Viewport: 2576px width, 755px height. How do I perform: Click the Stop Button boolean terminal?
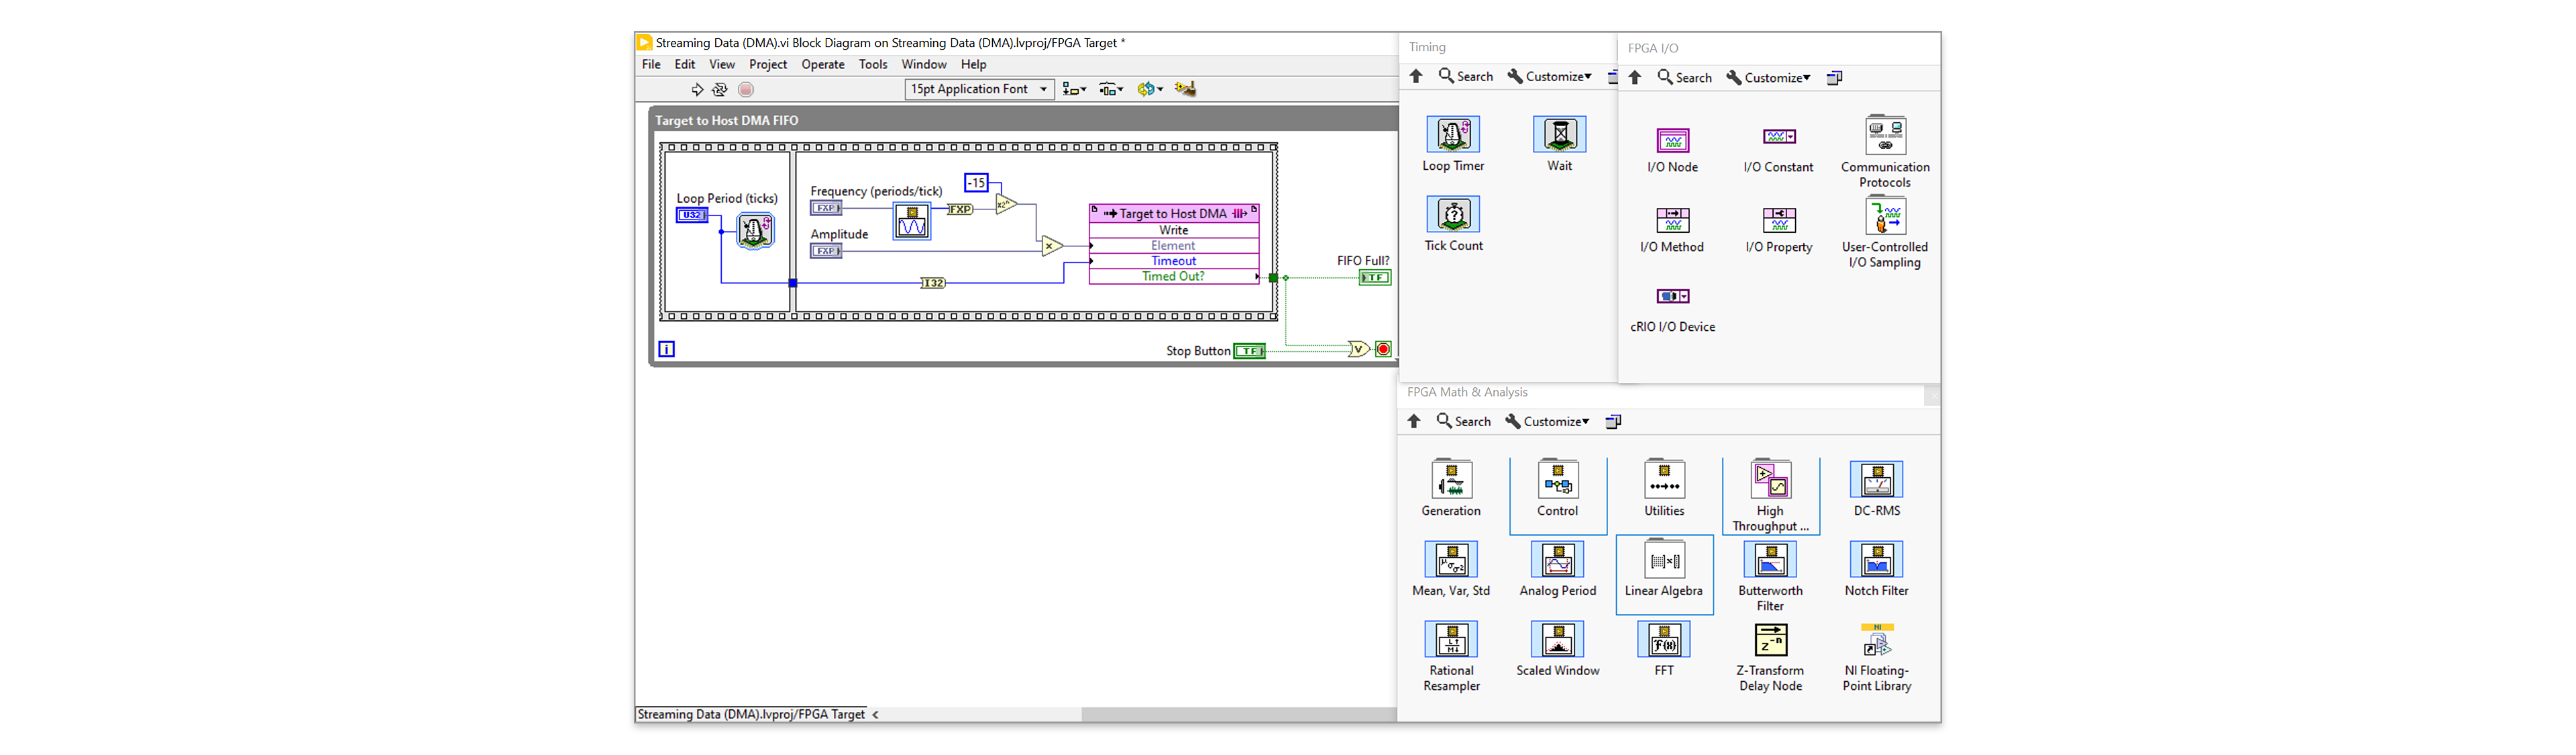[1249, 351]
